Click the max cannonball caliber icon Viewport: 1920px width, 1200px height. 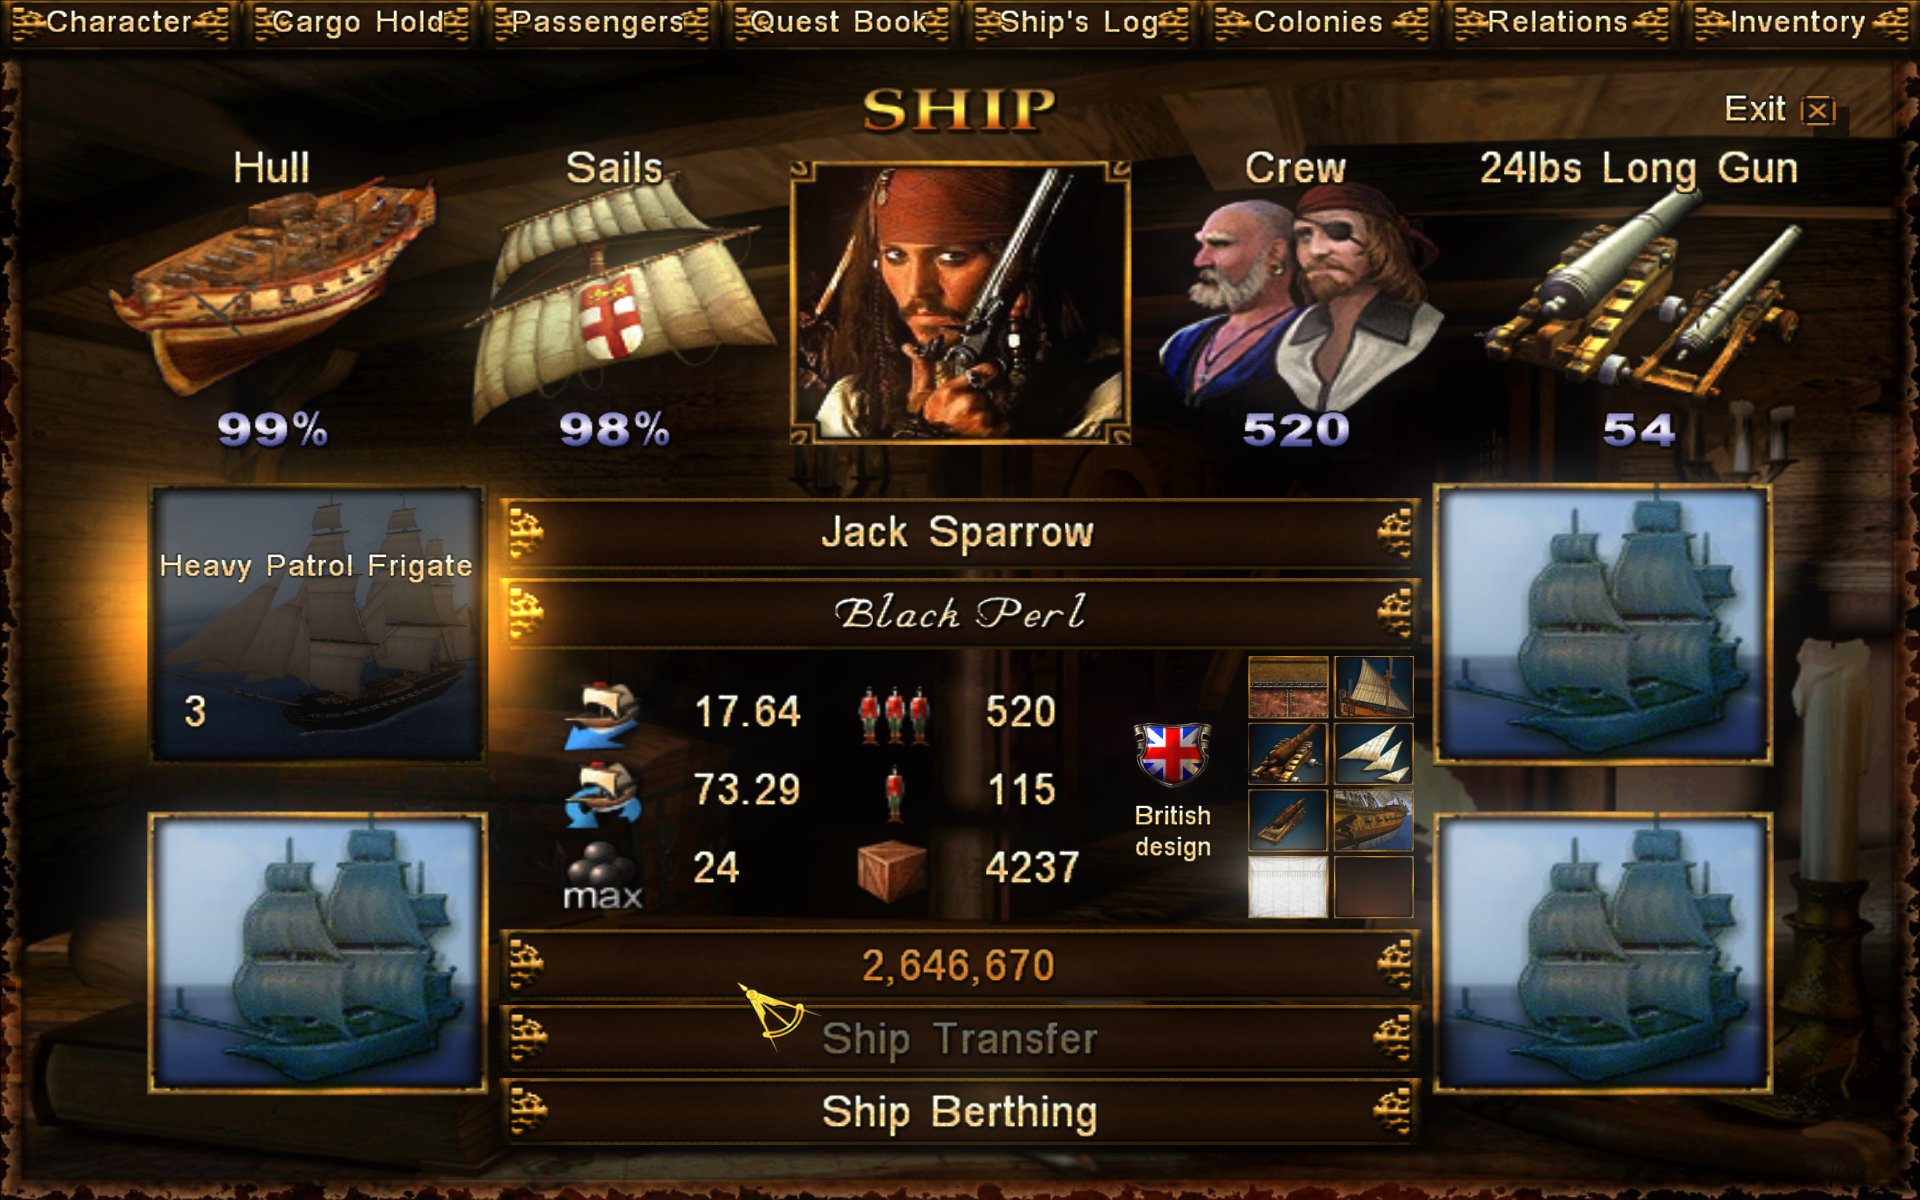point(602,874)
